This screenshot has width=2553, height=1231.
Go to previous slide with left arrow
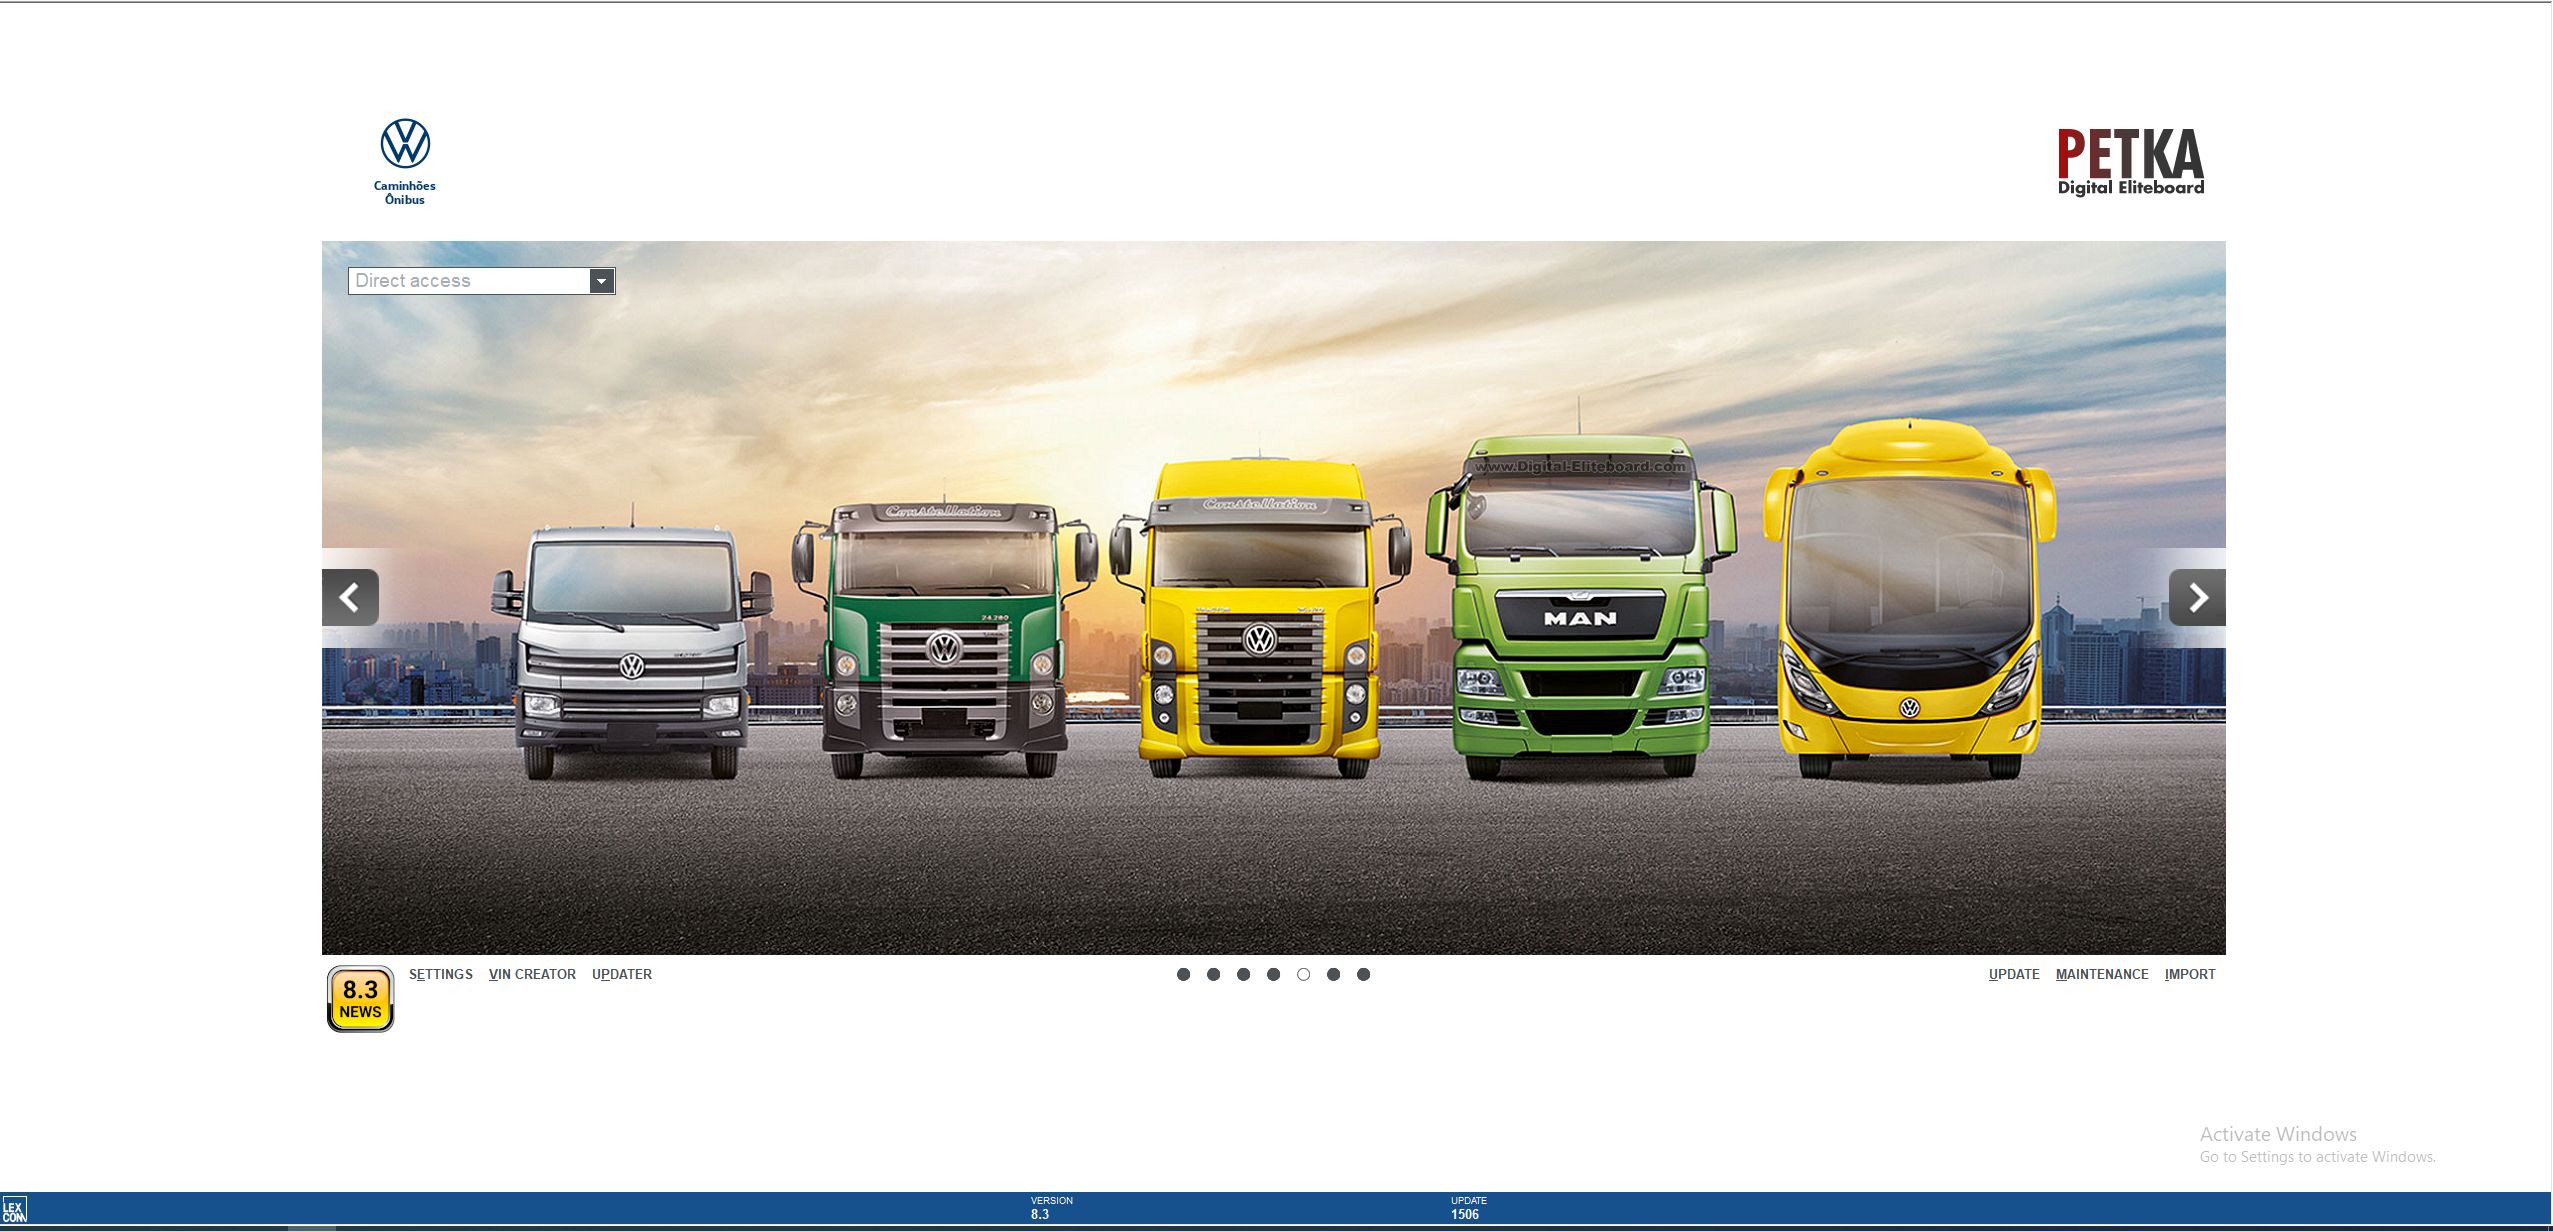tap(350, 597)
